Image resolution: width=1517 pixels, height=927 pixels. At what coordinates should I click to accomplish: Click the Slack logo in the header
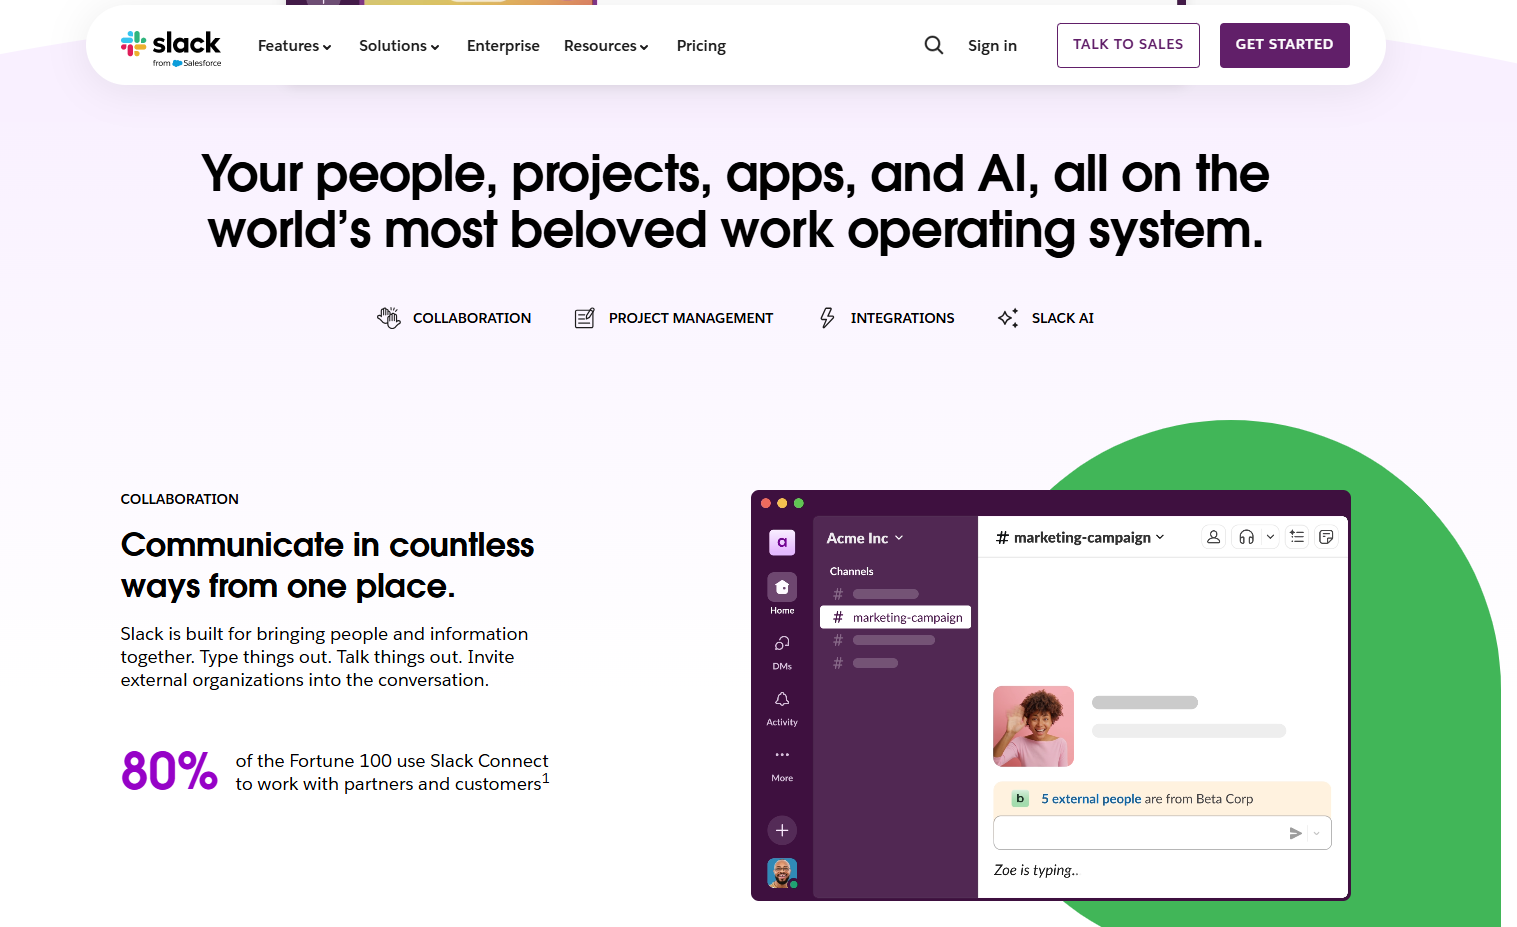pos(171,47)
